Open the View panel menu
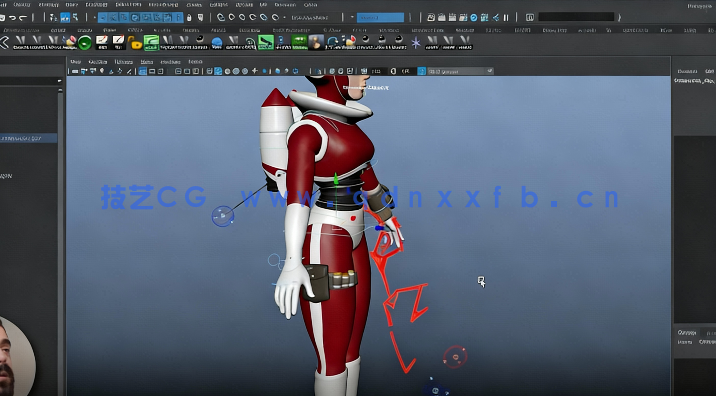The width and height of the screenshot is (716, 396). click(x=75, y=62)
